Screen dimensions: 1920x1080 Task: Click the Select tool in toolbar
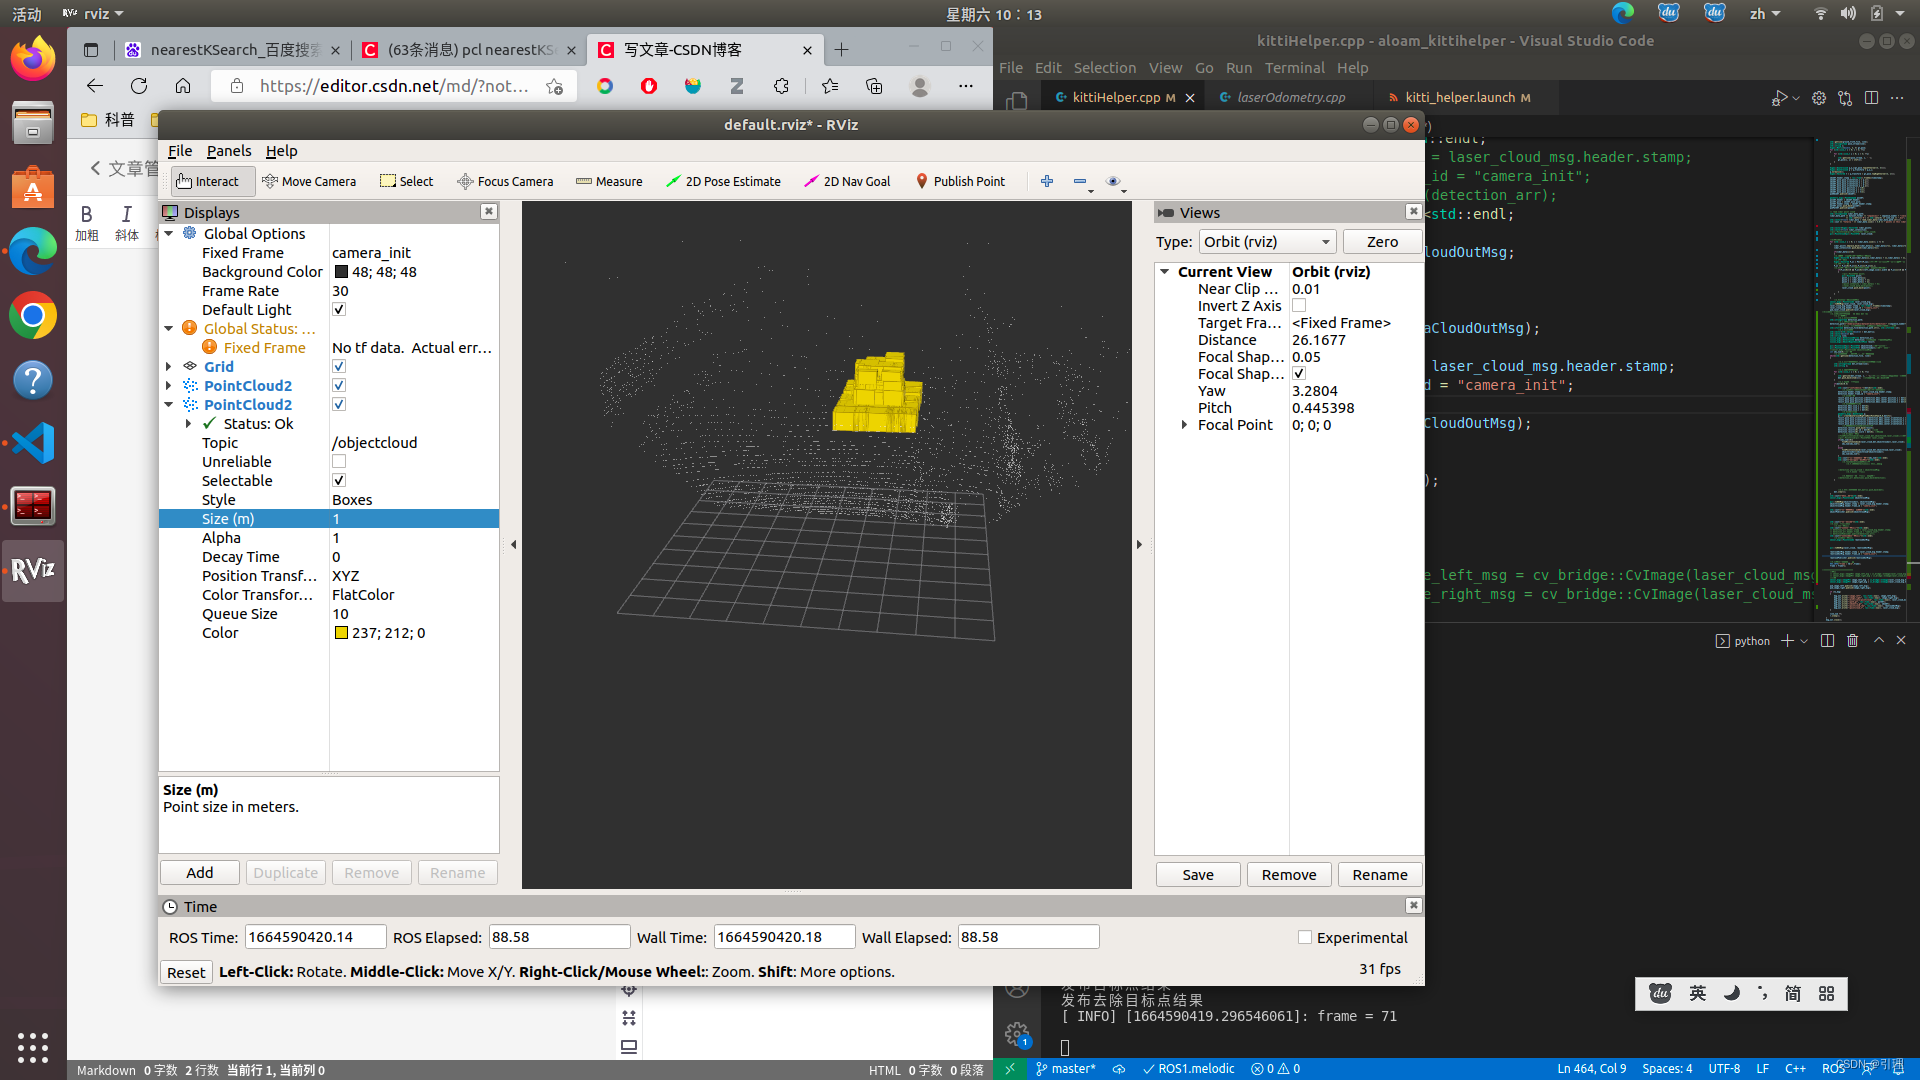[406, 181]
